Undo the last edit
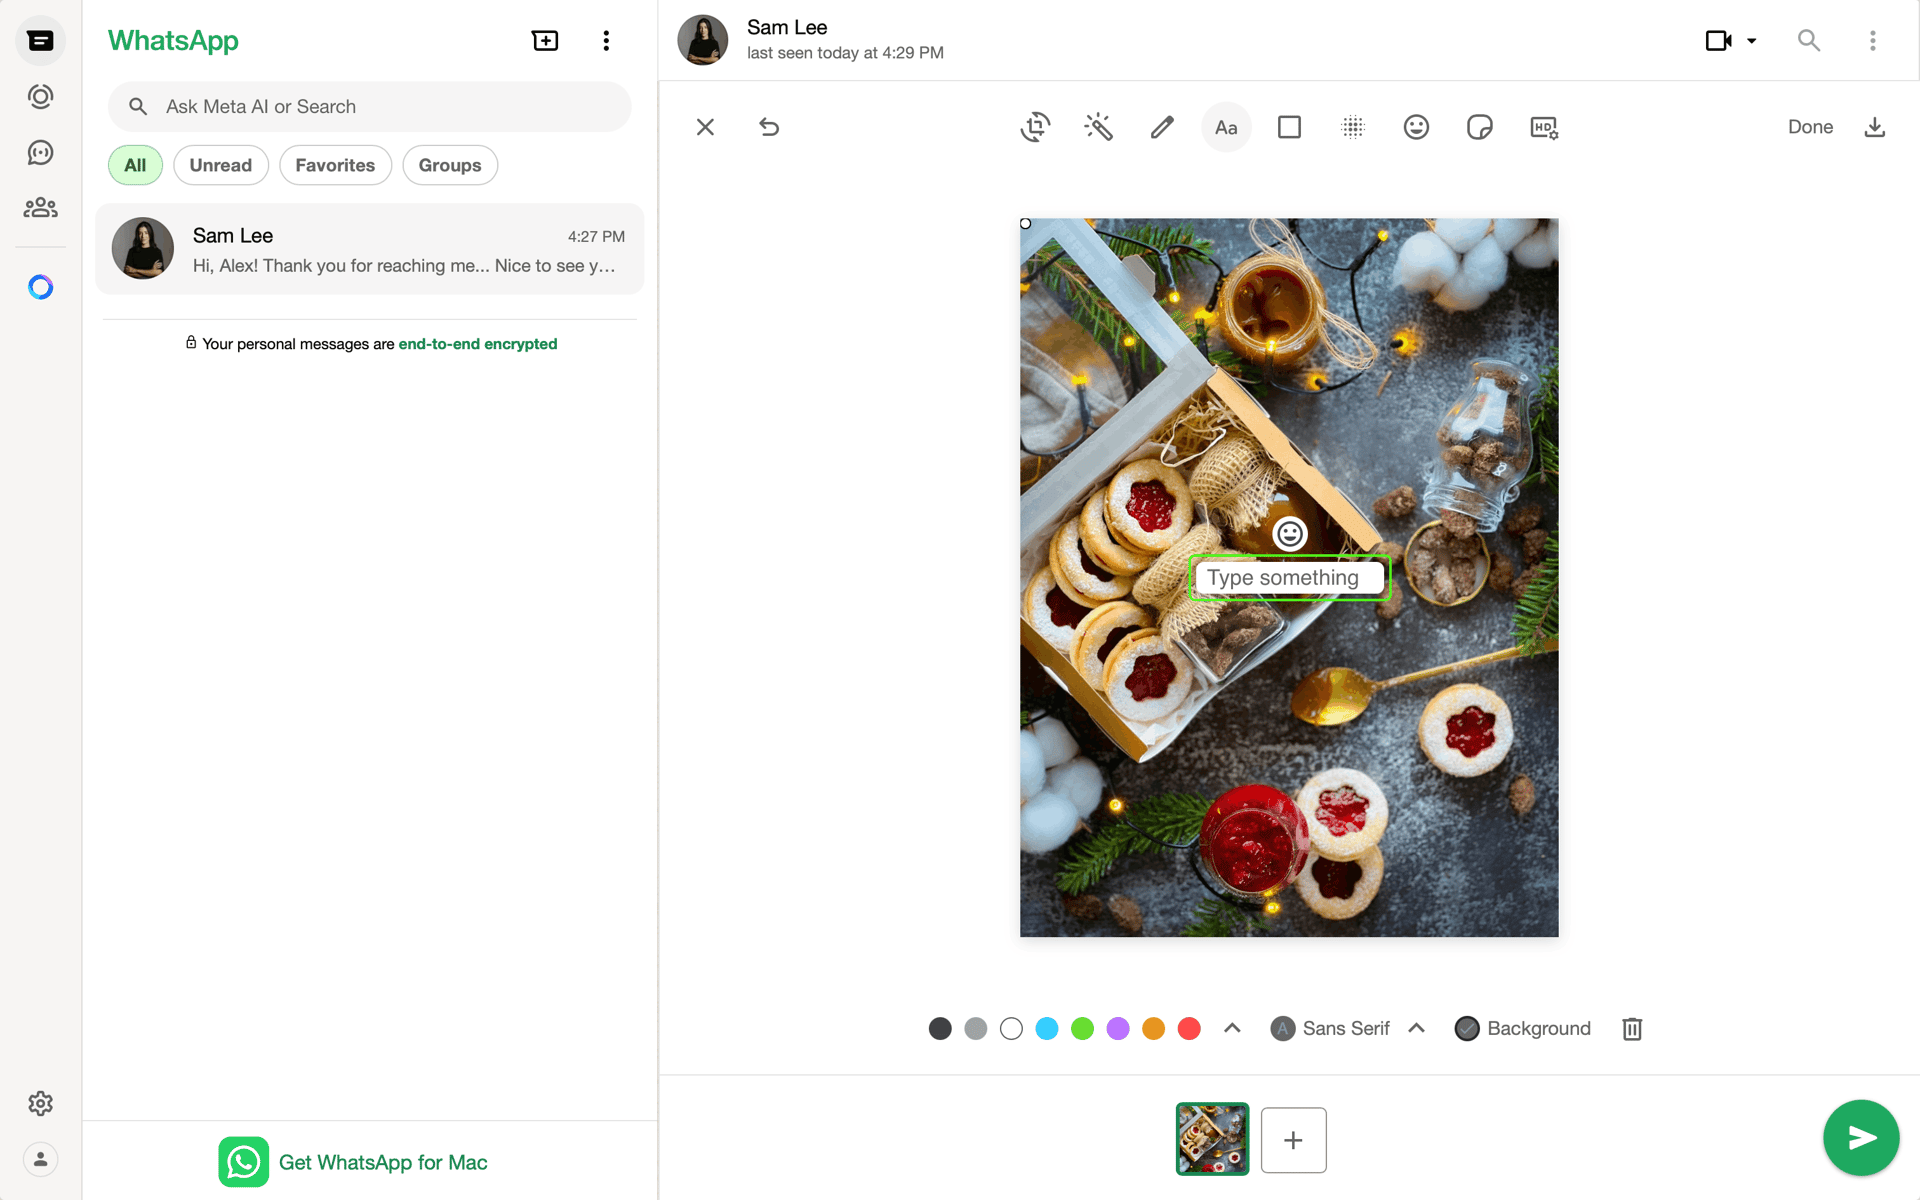This screenshot has height=1200, width=1920. coord(769,127)
